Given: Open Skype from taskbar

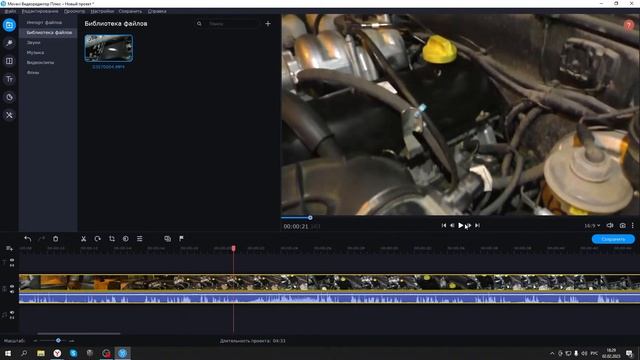Looking at the screenshot, I should click(x=73, y=353).
